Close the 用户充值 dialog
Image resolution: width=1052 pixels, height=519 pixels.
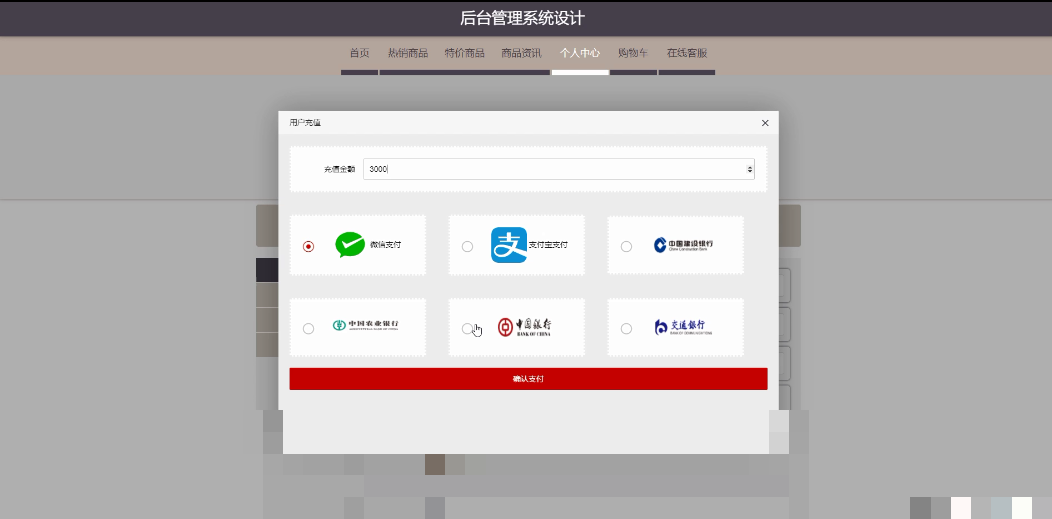(765, 123)
